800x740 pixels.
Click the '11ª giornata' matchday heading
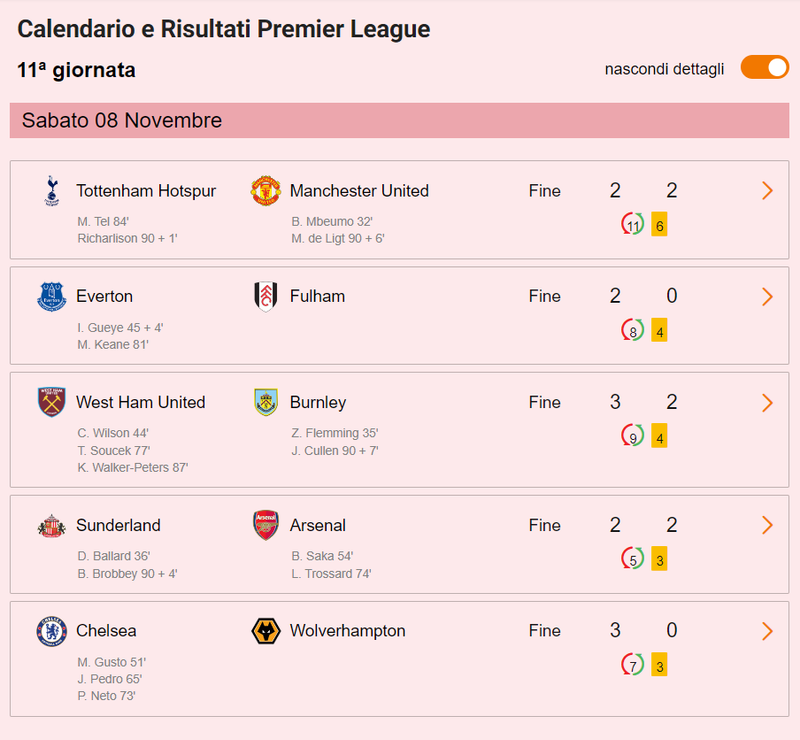click(x=77, y=70)
